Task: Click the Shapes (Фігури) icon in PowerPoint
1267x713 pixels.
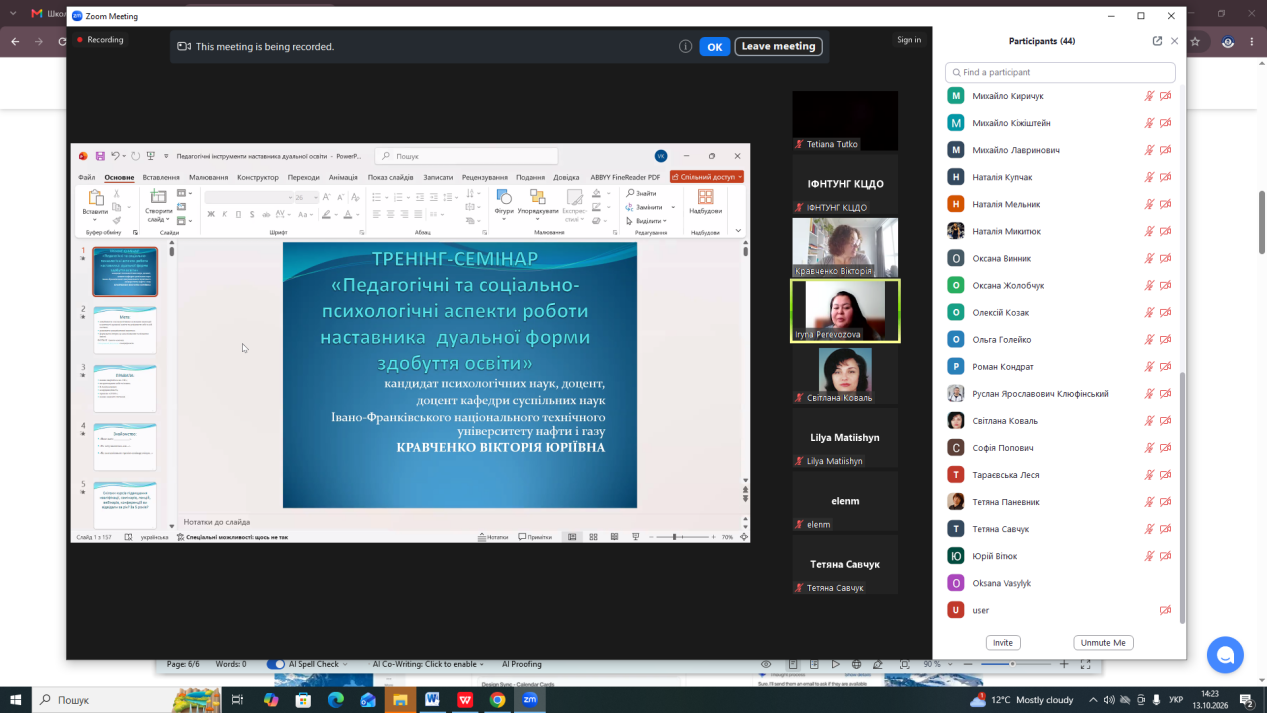Action: 504,197
